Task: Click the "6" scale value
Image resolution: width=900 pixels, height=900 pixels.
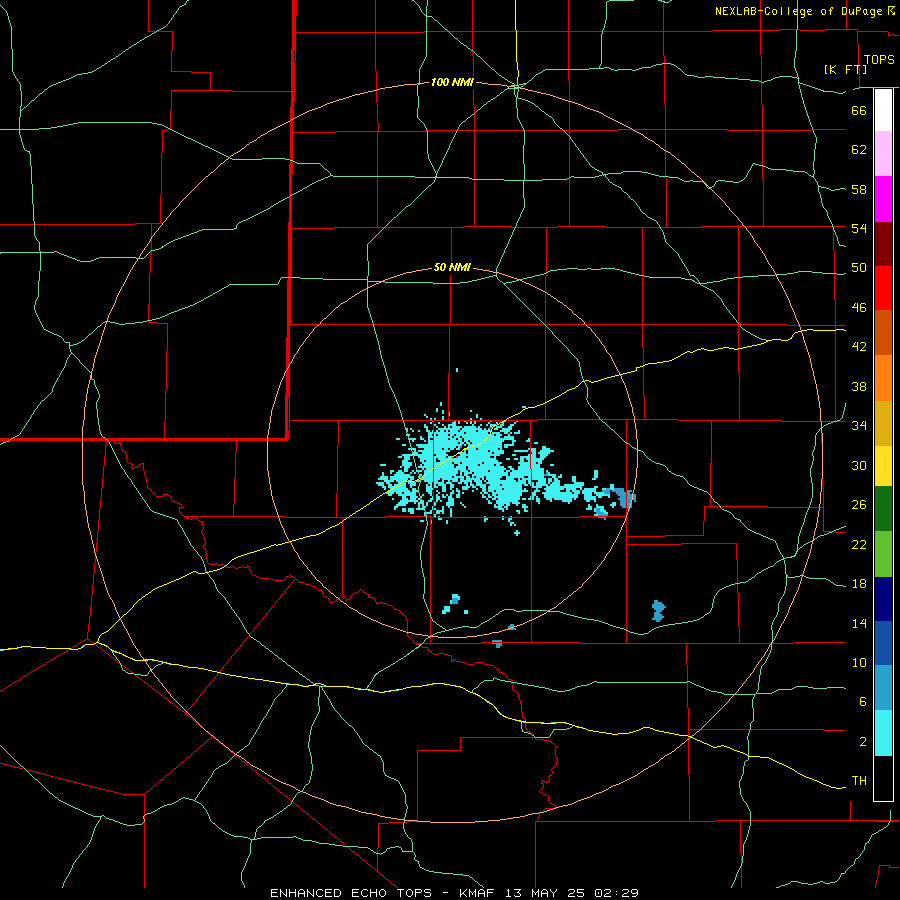Action: click(863, 702)
